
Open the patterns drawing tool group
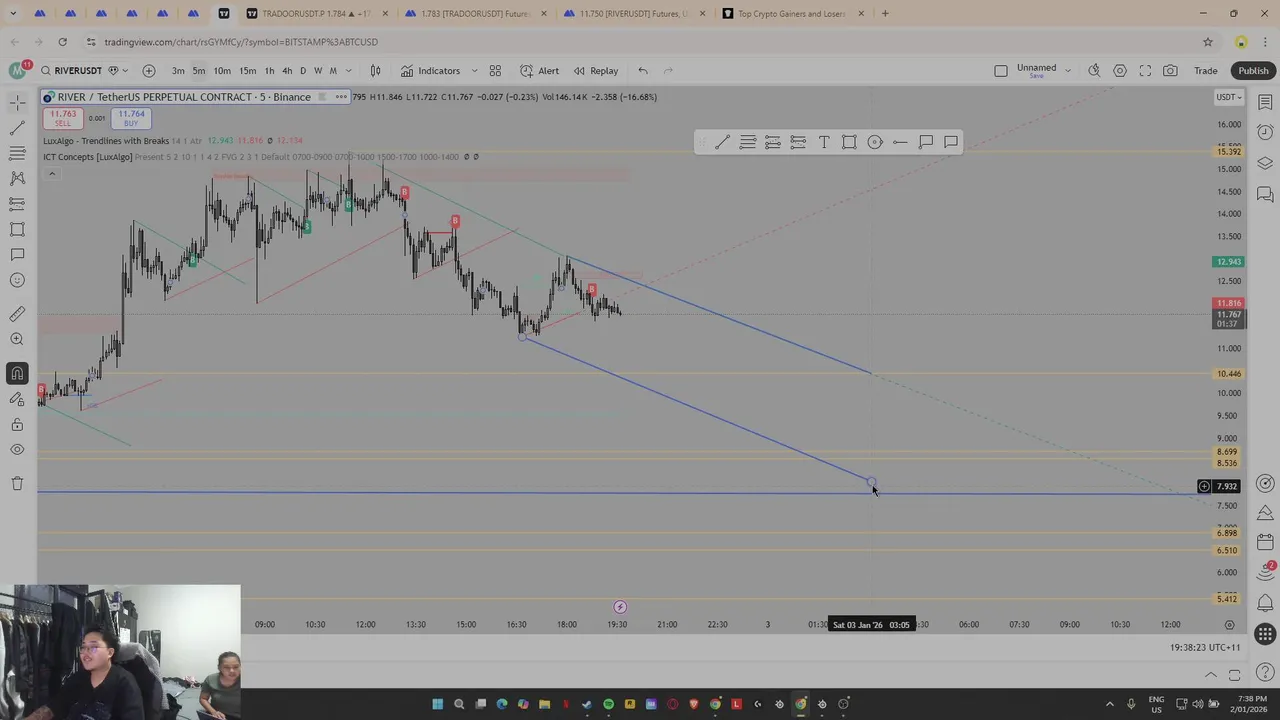pos(17,178)
